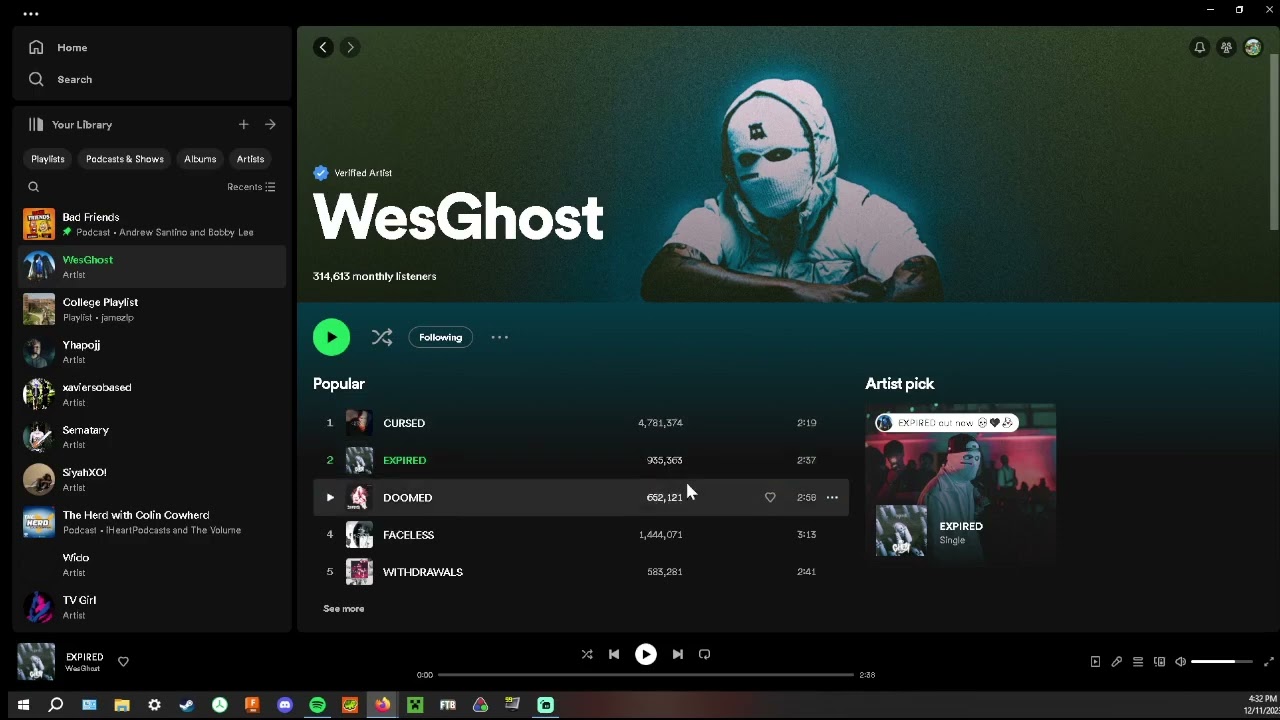Open Bad Friends podcast in library
This screenshot has width=1280, height=720.
[152, 224]
